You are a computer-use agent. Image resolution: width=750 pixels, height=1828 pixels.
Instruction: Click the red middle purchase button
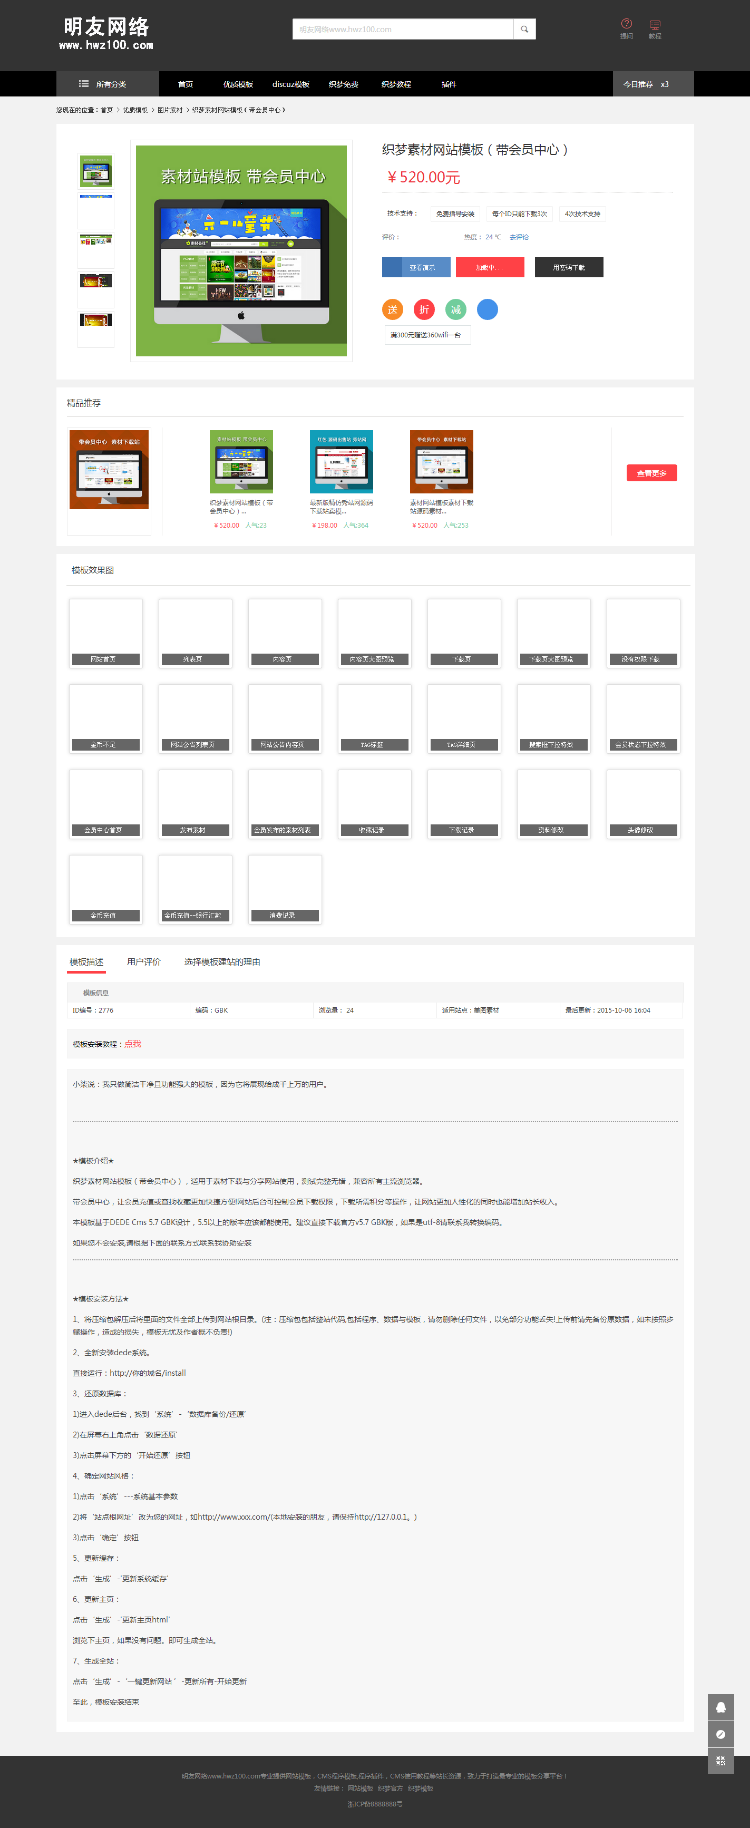490,267
